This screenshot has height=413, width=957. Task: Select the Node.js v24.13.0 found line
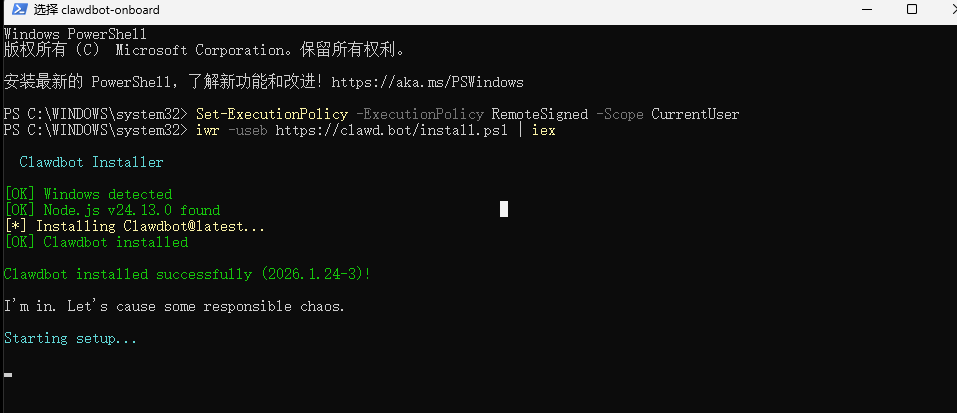[112, 210]
